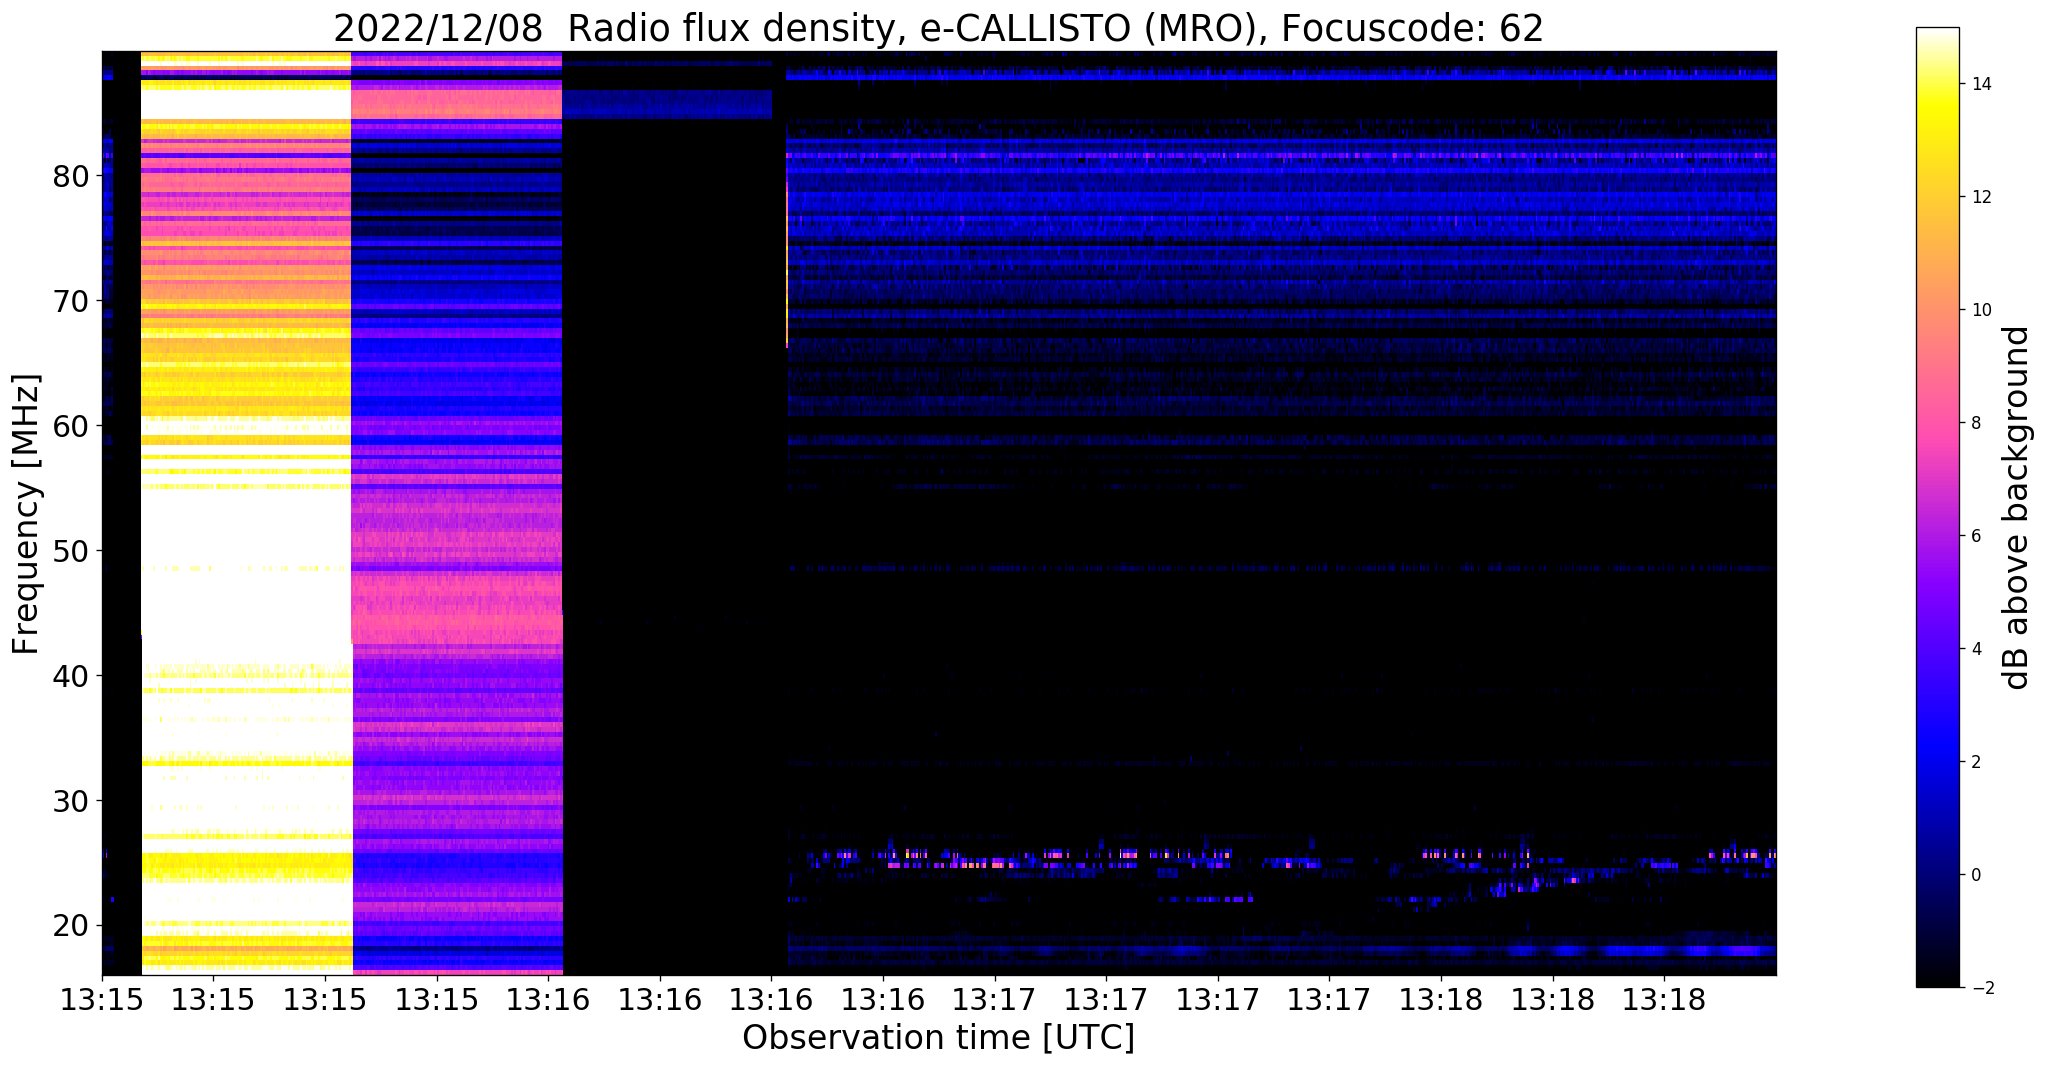Select the "Frequency [MHz]" y-axis label
The height and width of the screenshot is (1067, 2047).
pos(27,514)
